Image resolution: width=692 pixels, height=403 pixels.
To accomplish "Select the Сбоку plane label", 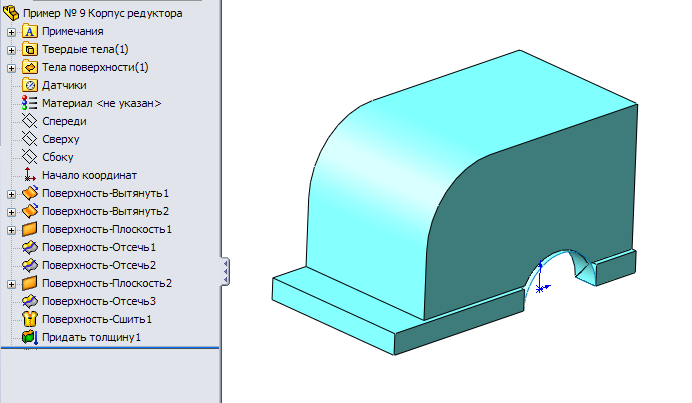I will tap(57, 157).
